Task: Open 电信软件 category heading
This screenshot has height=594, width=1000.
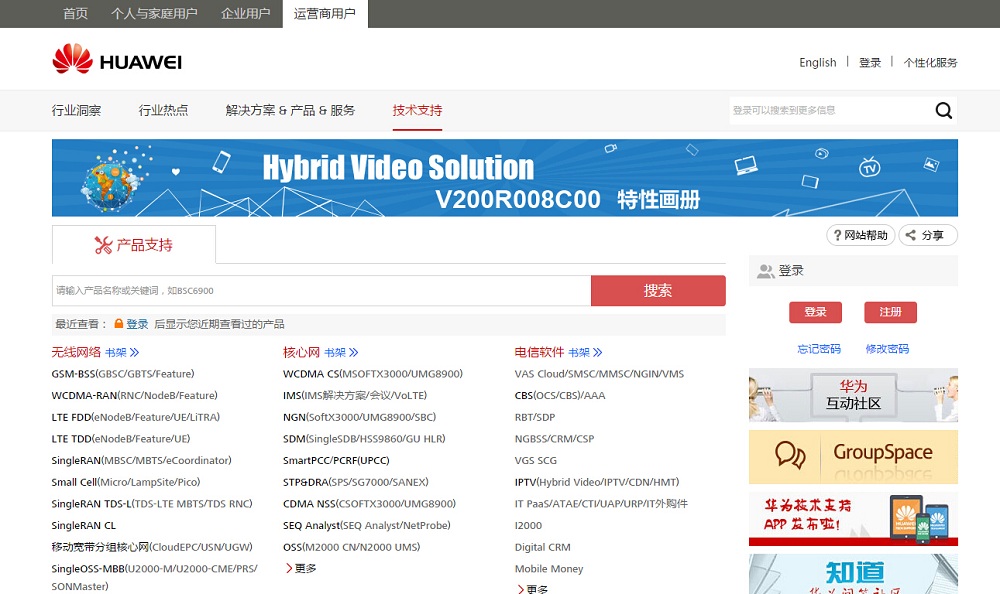Action: pyautogui.click(x=540, y=352)
